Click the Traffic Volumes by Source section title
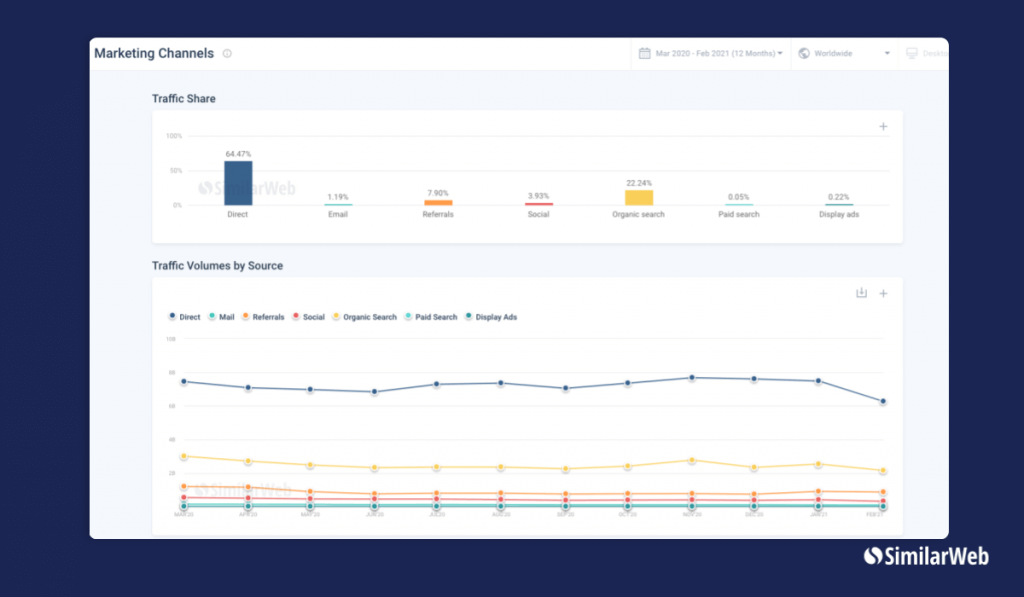The height and width of the screenshot is (597, 1024). (x=216, y=265)
